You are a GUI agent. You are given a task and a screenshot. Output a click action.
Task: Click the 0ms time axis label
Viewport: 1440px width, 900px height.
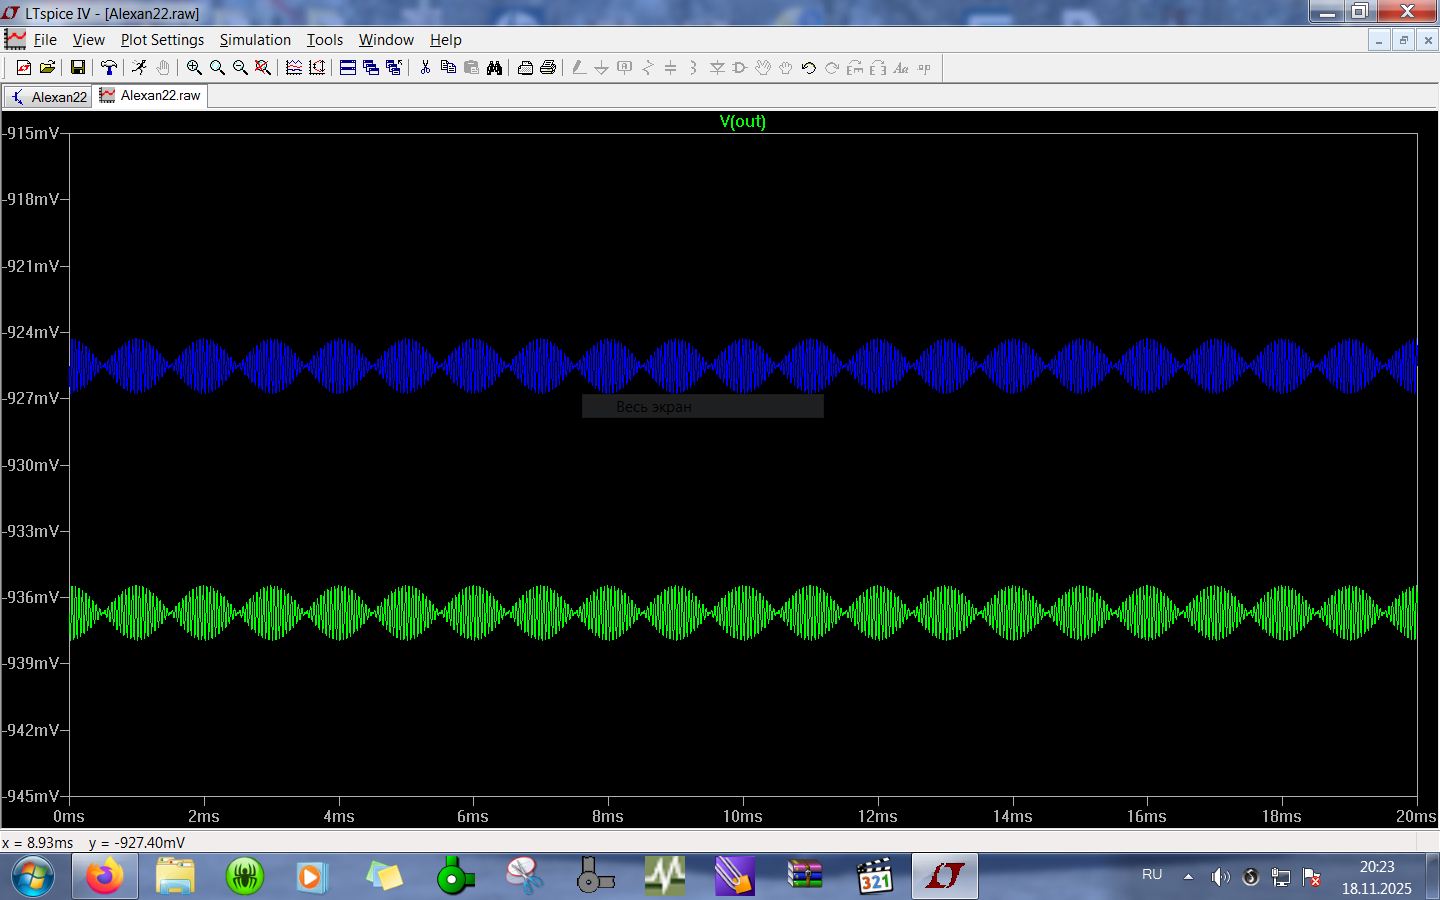coord(69,817)
